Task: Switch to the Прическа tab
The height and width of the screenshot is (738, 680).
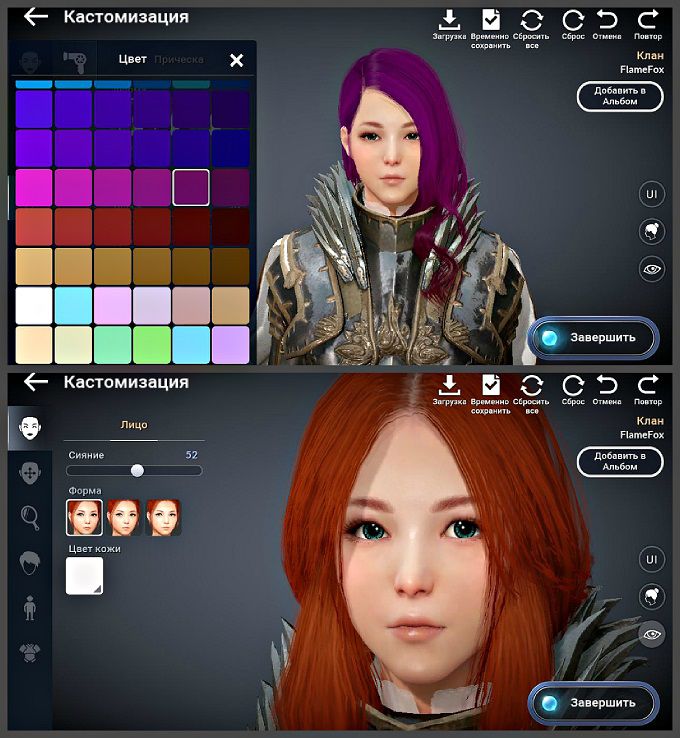Action: point(178,60)
